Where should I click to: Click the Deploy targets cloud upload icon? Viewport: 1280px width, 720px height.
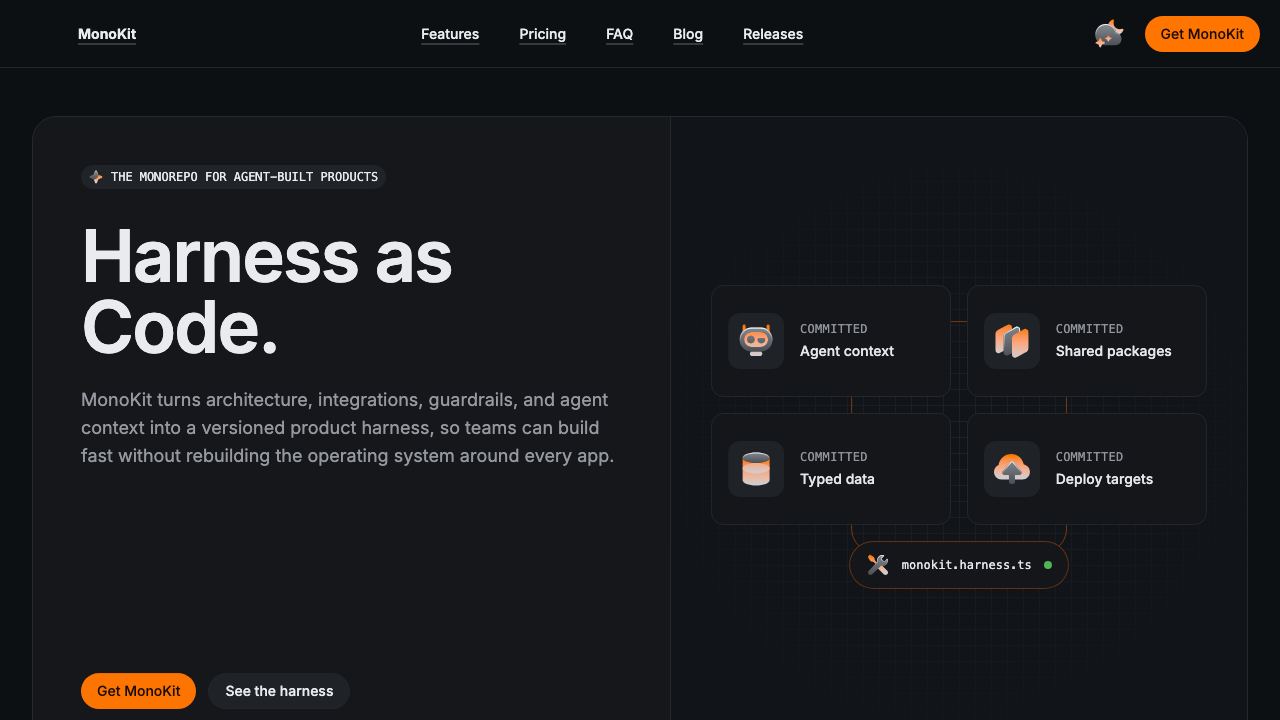click(x=1012, y=469)
